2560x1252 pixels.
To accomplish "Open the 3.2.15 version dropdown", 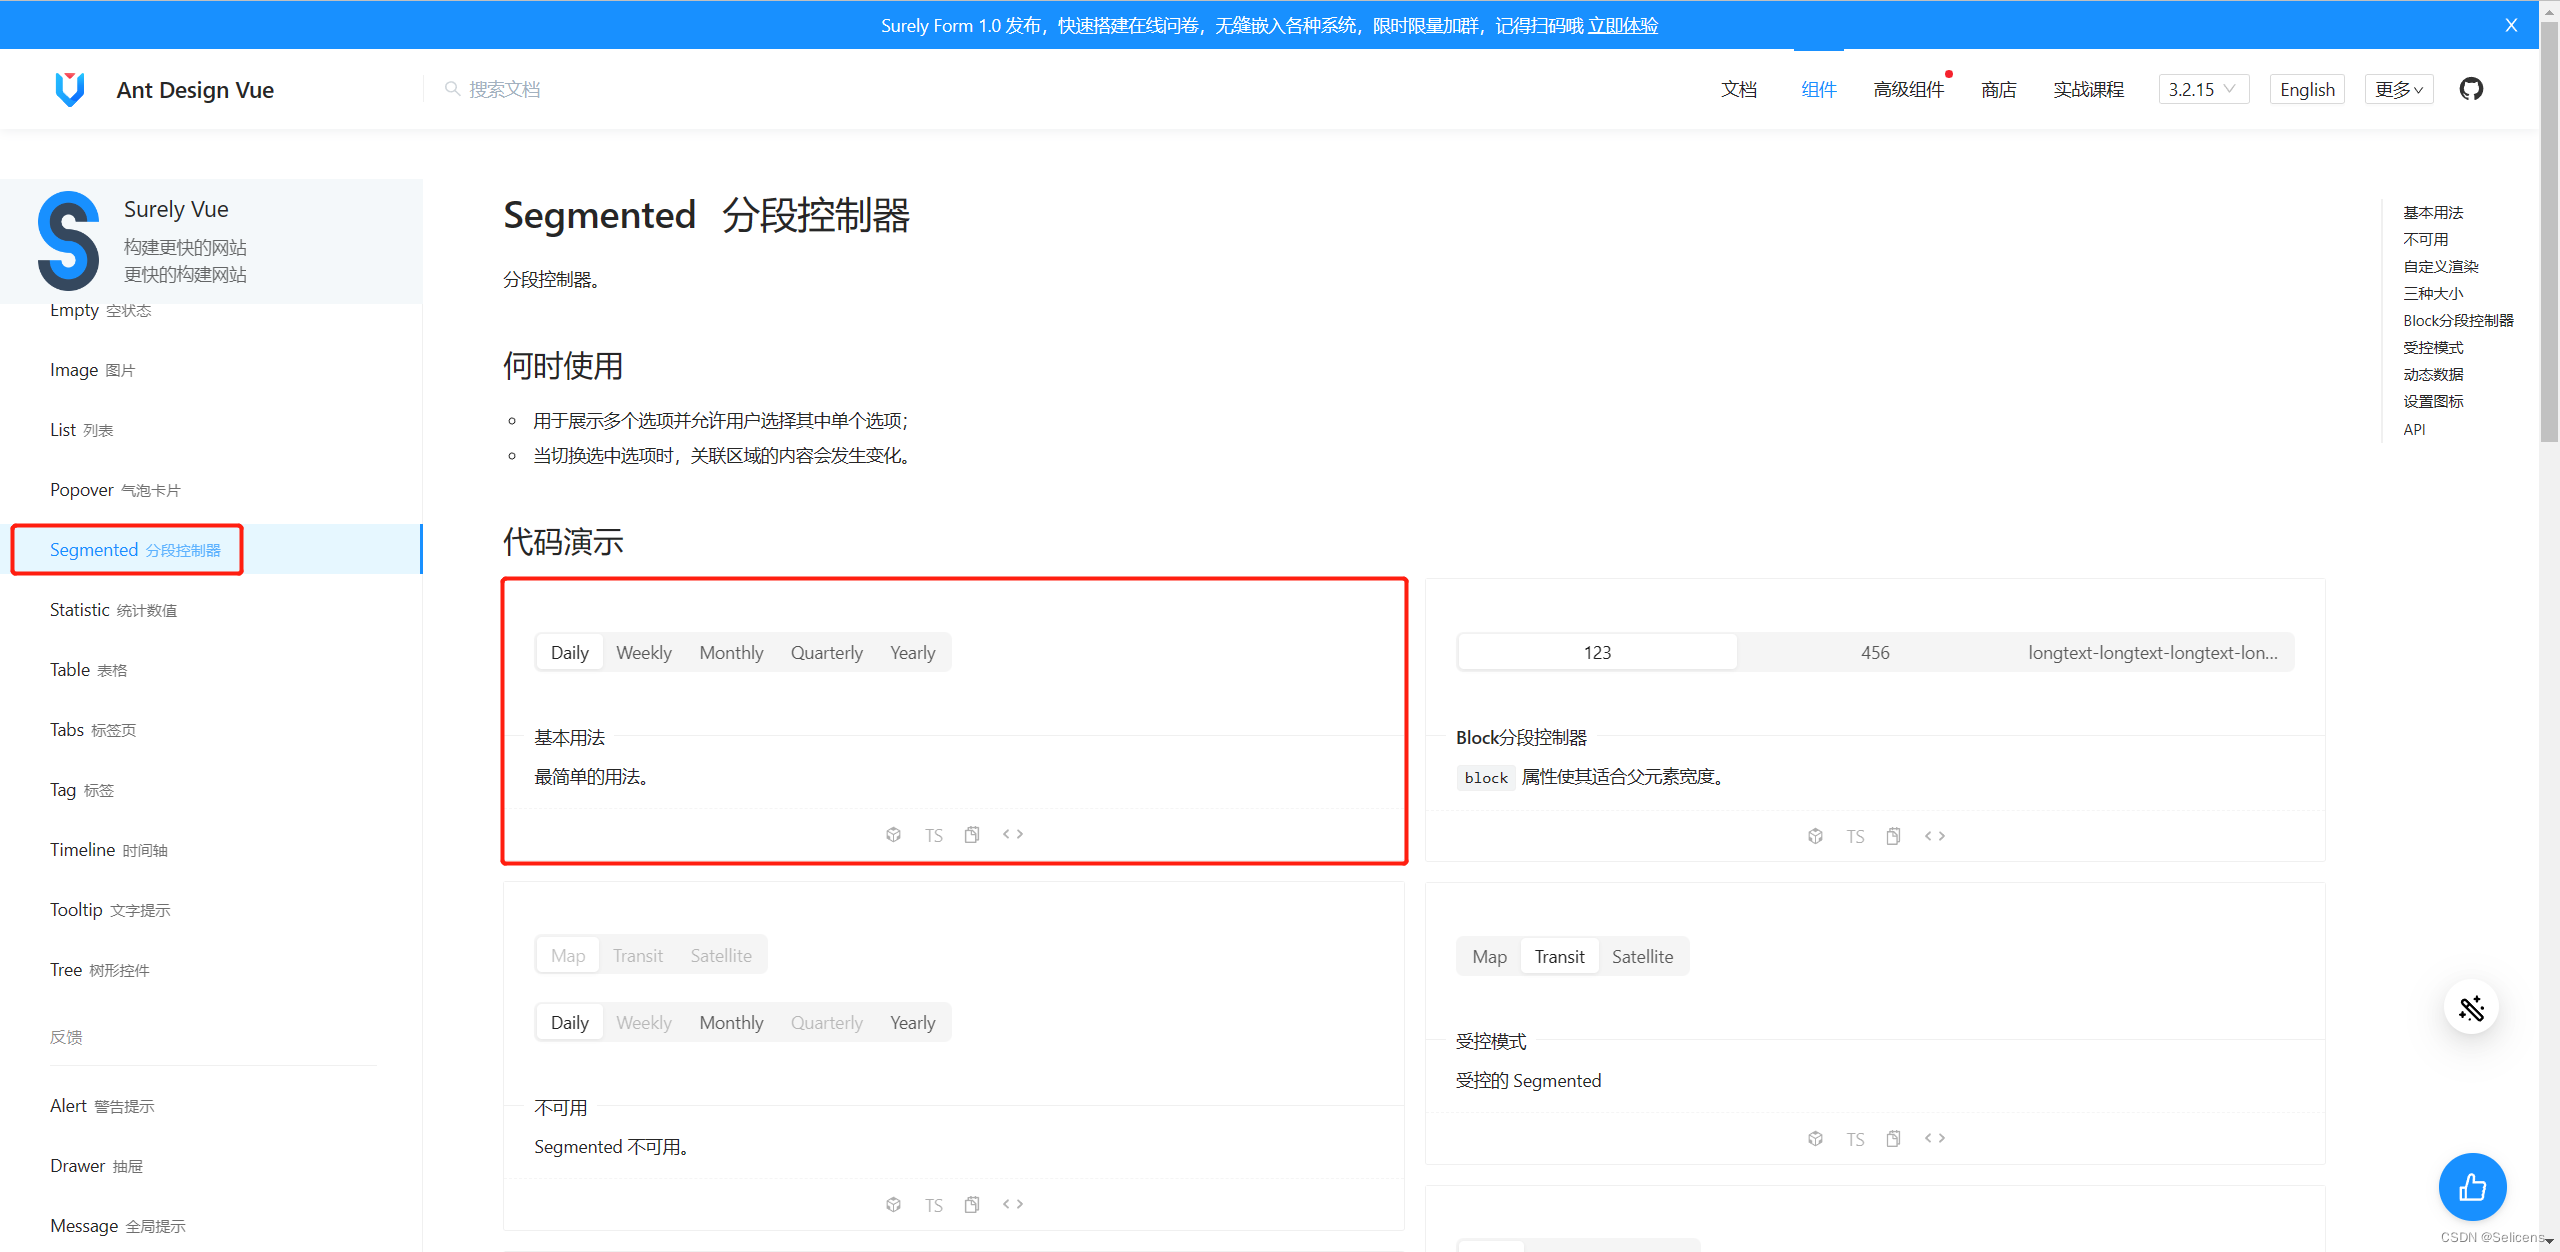I will click(x=2203, y=89).
